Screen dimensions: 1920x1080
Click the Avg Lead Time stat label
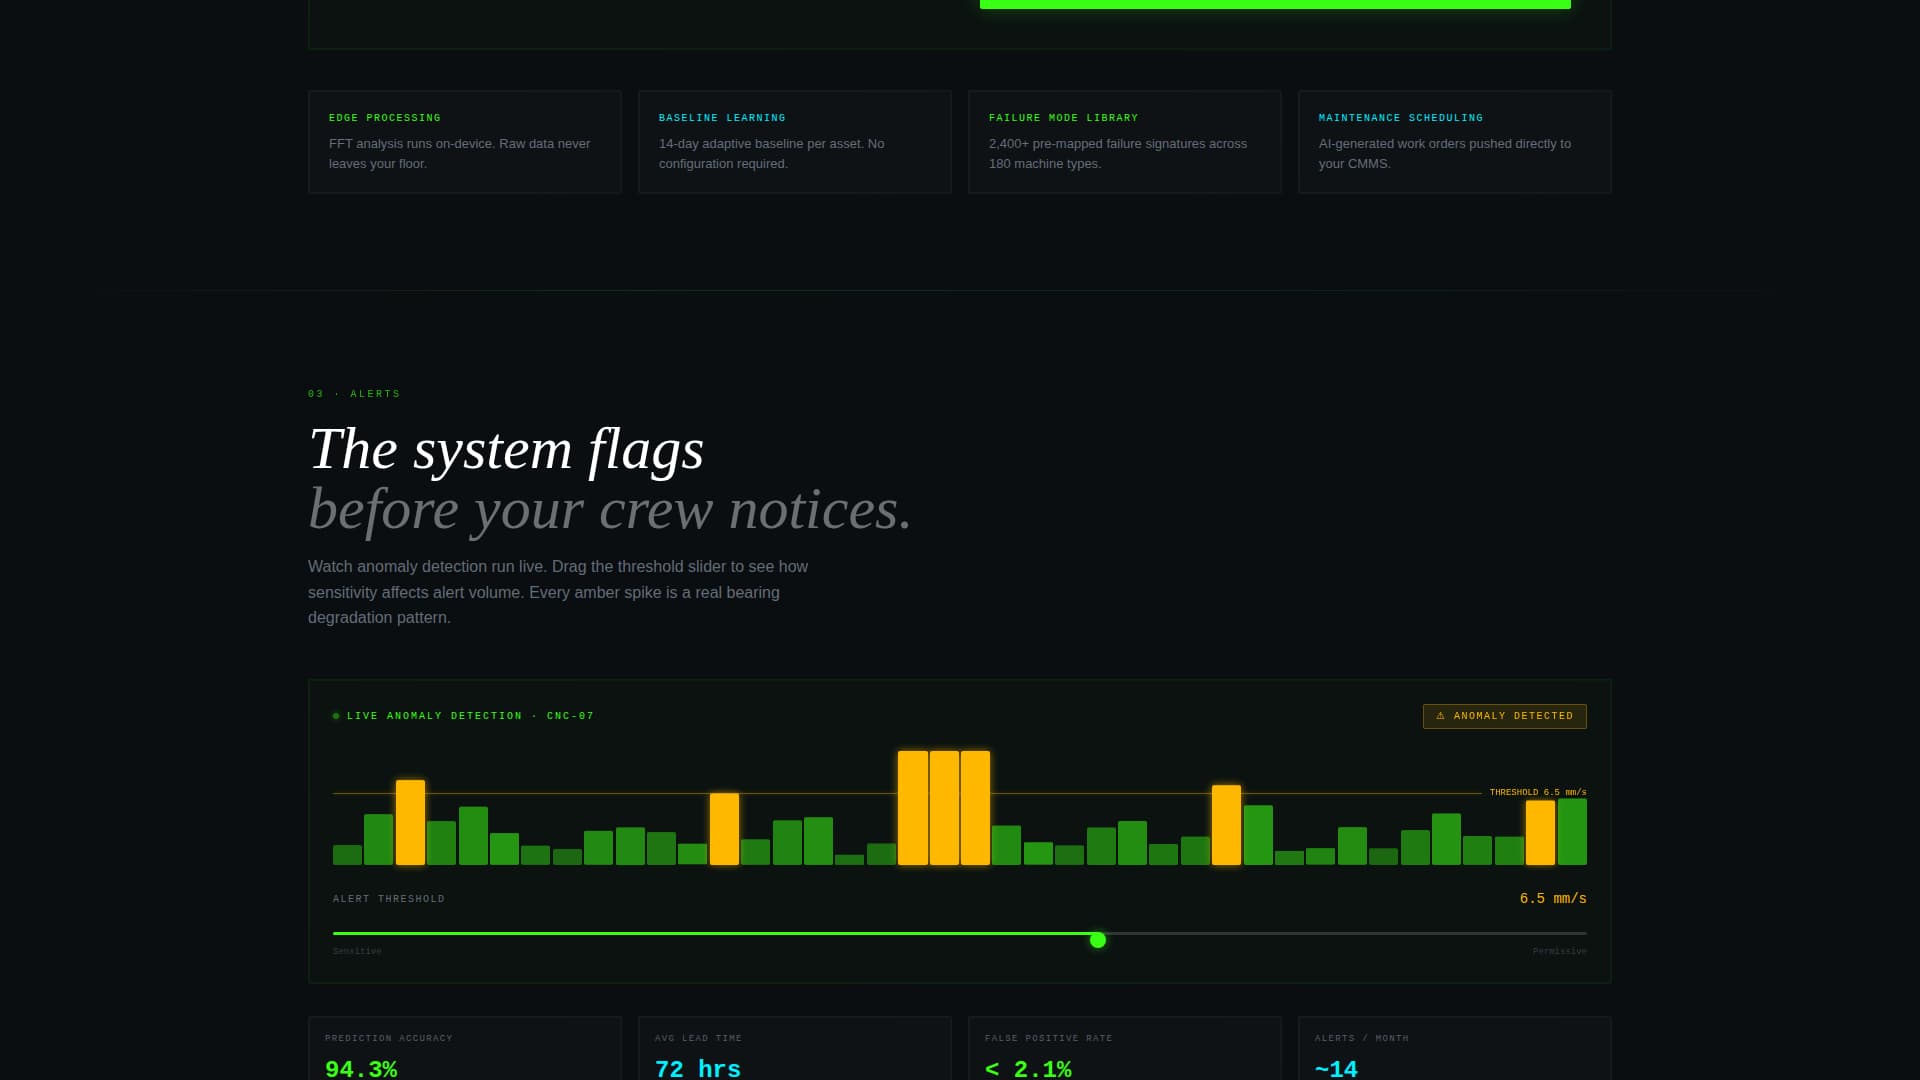(x=698, y=1038)
